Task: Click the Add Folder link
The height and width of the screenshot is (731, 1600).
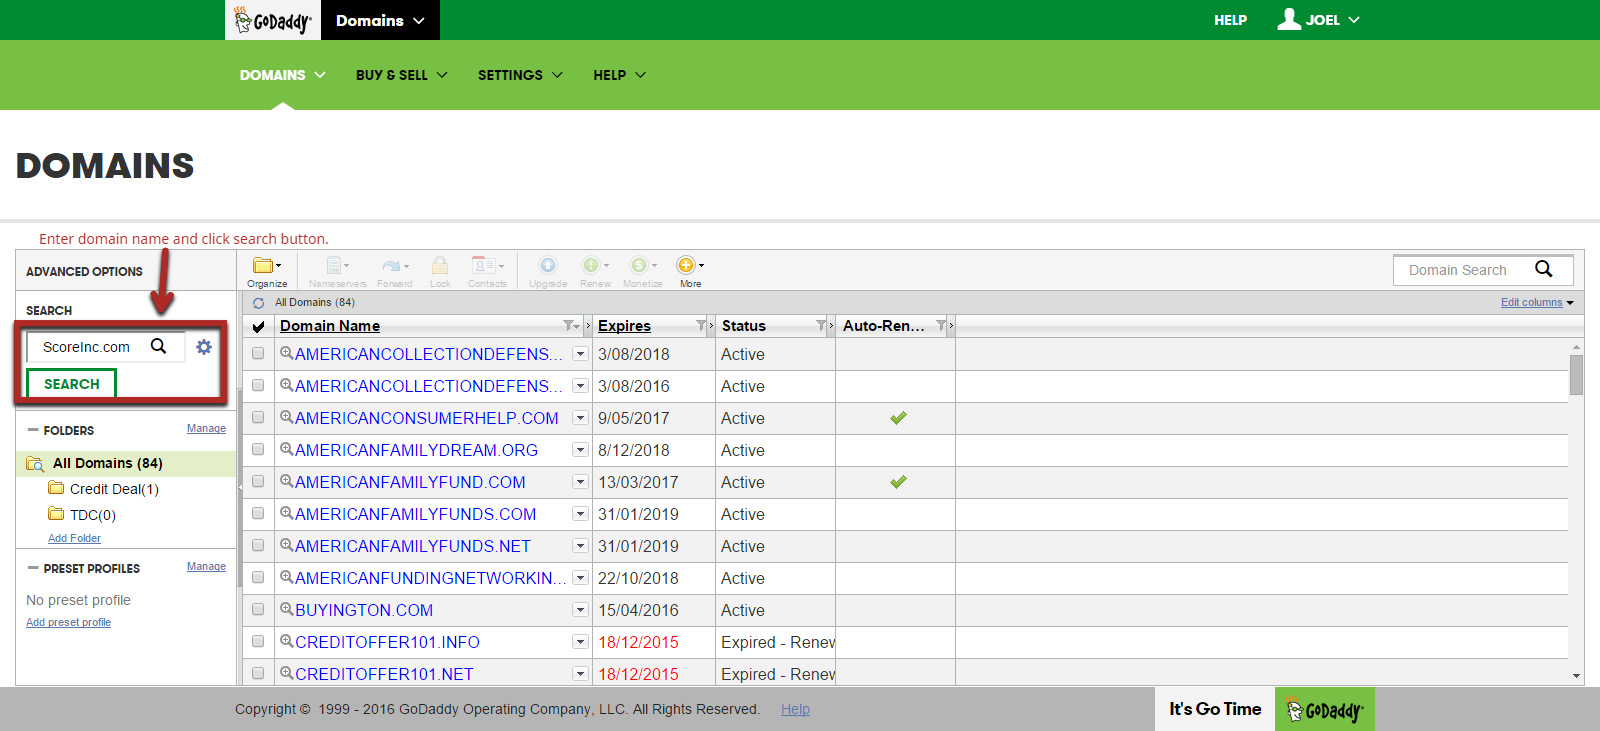Action: click(x=74, y=538)
